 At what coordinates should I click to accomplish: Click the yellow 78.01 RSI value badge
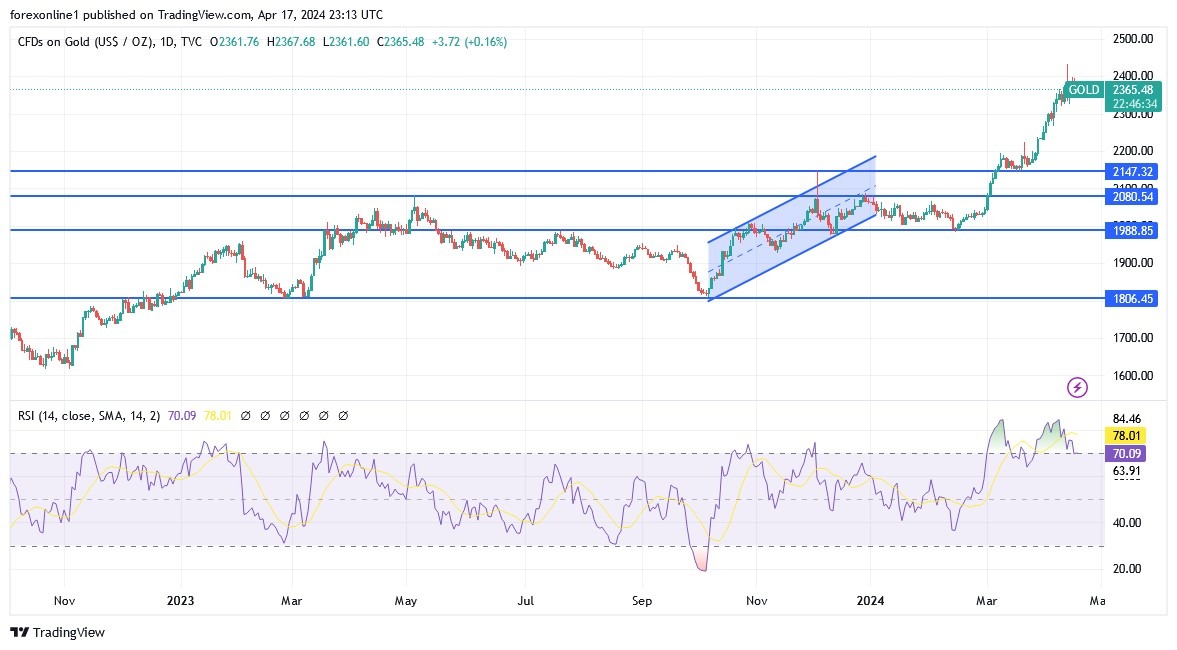click(x=1125, y=435)
